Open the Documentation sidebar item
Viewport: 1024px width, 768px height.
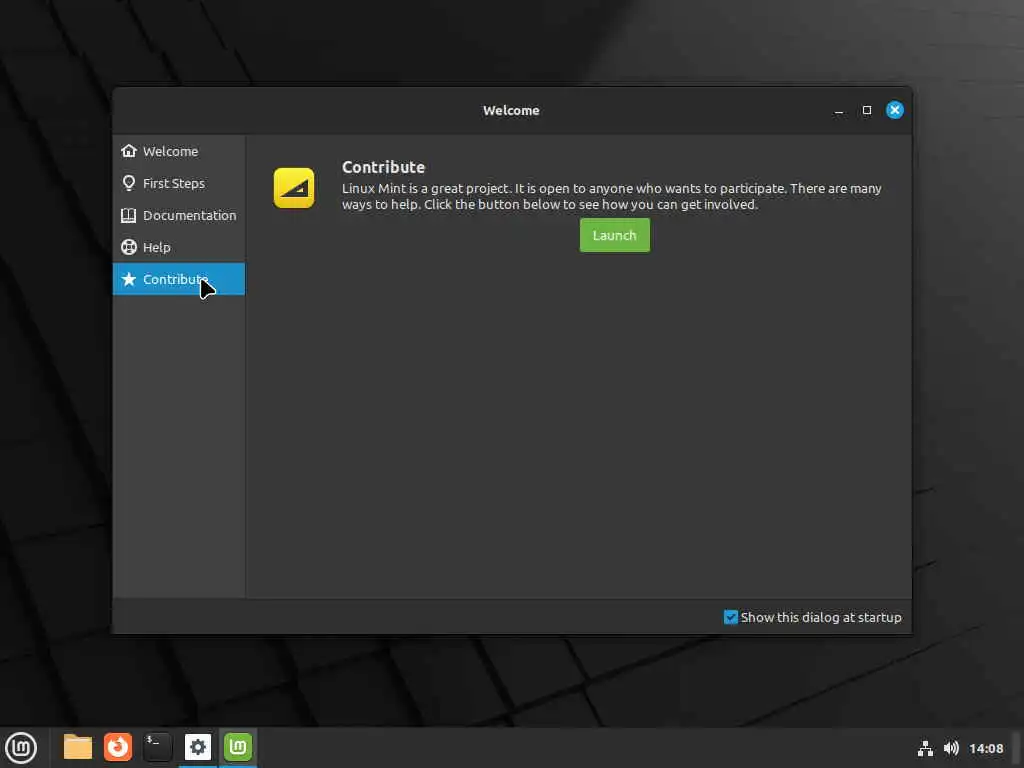click(x=178, y=215)
